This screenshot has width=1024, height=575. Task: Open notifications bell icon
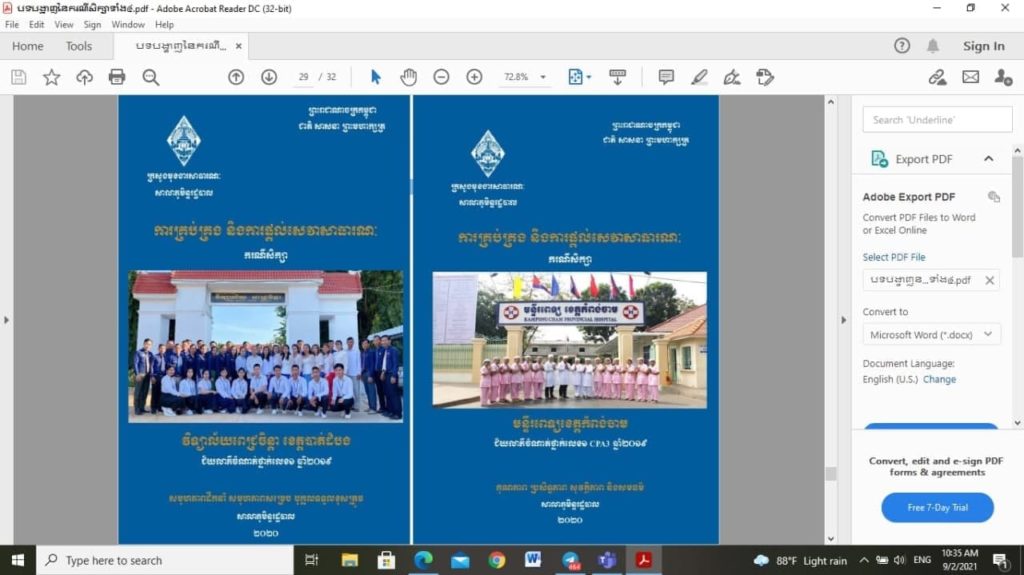tap(933, 46)
